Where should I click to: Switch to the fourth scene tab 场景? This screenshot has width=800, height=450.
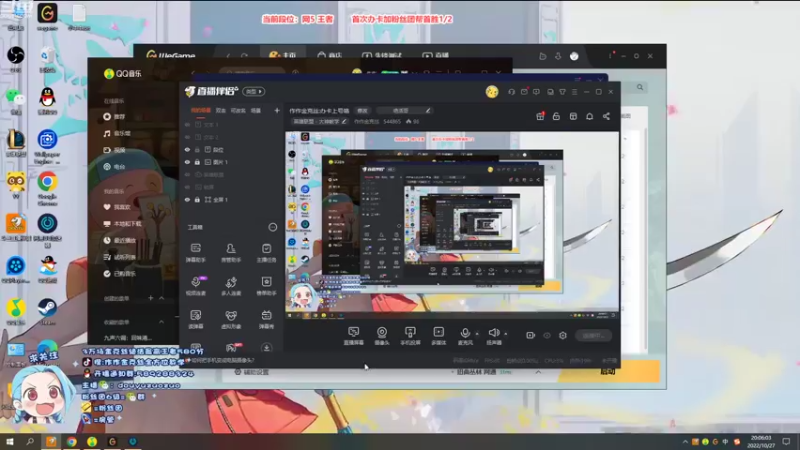[x=256, y=110]
